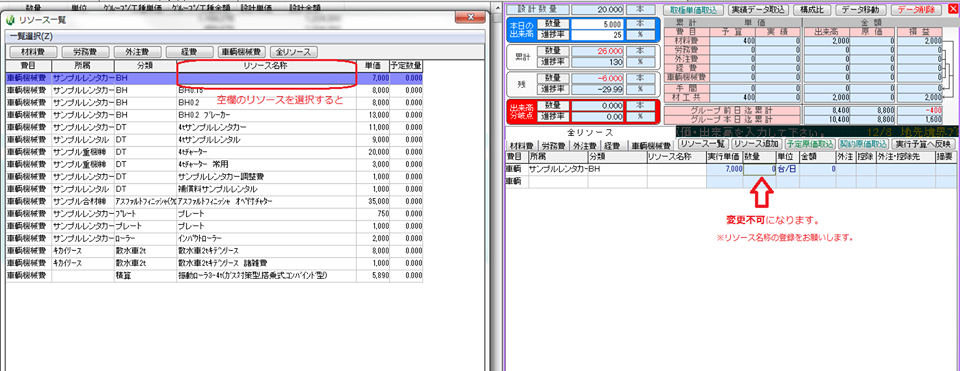Open リソース一覧 button in right panel
960x371 pixels.
(x=703, y=143)
